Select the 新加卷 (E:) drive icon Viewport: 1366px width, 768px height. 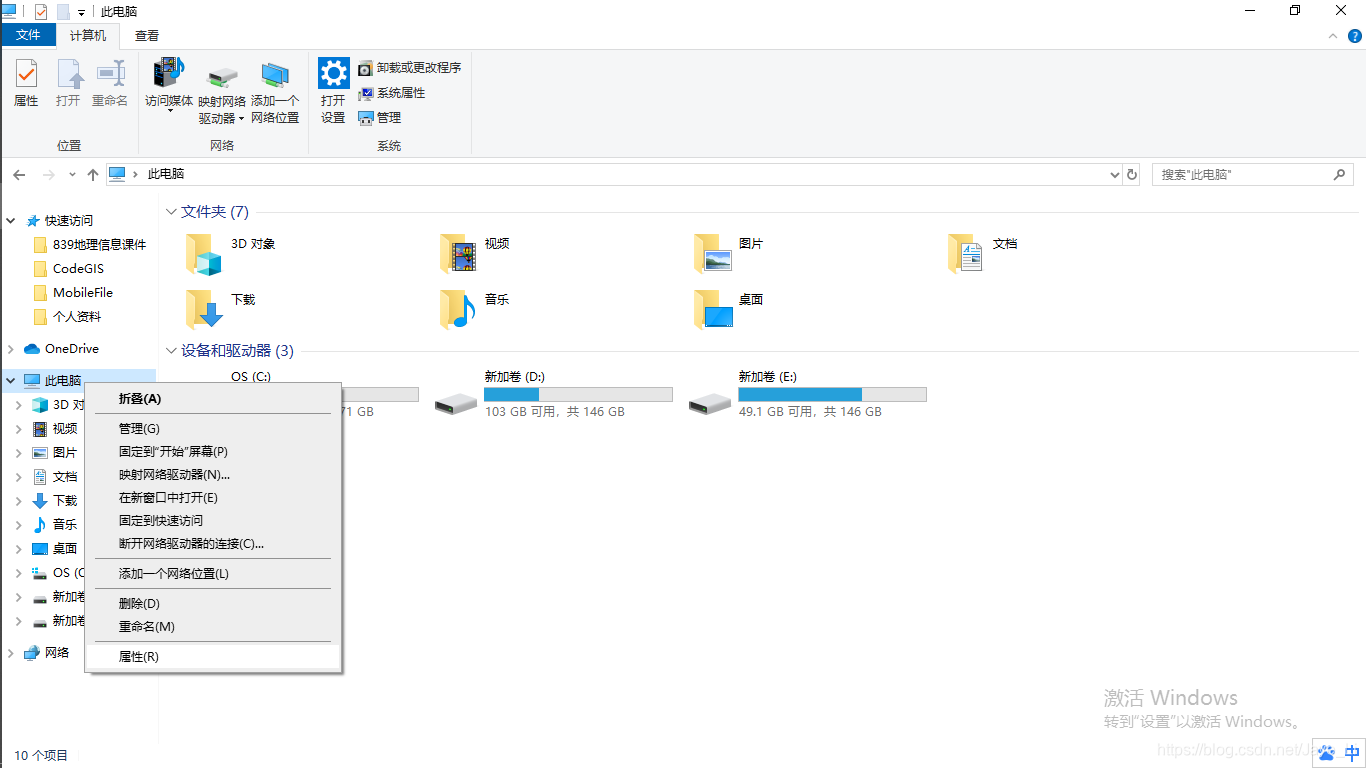pos(711,403)
